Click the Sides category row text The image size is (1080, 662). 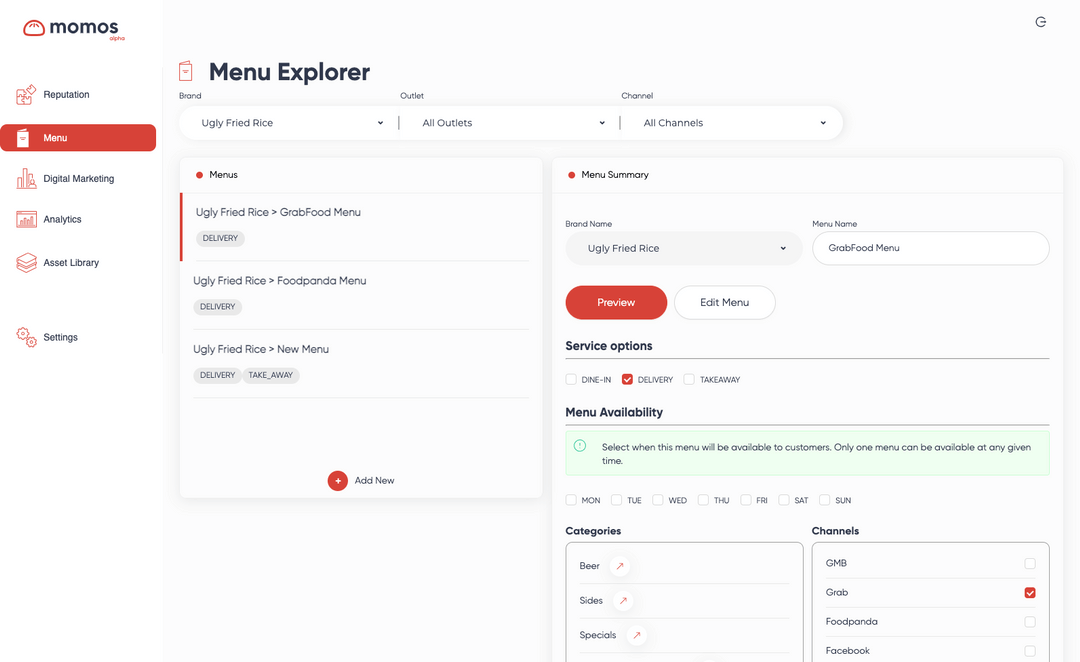point(591,601)
